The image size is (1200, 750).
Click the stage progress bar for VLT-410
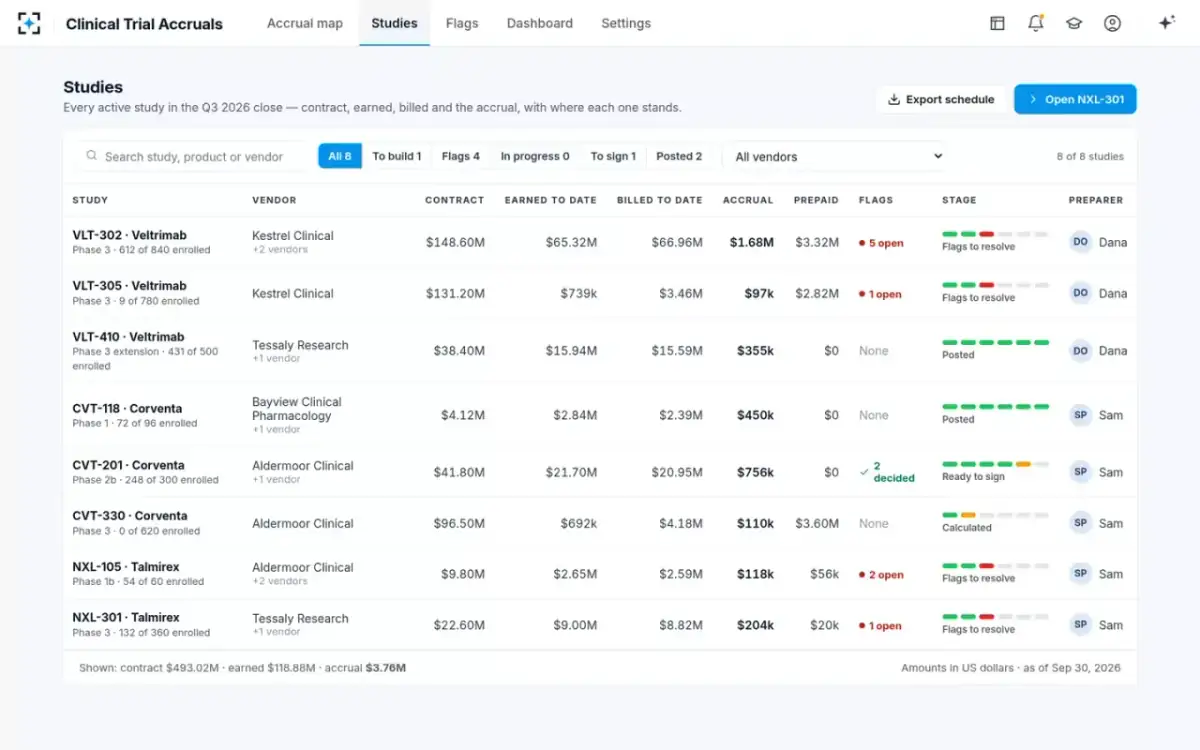995,342
